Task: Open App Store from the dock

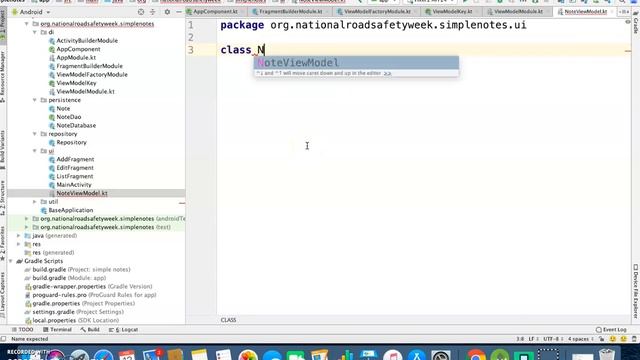Action: click(x=417, y=355)
